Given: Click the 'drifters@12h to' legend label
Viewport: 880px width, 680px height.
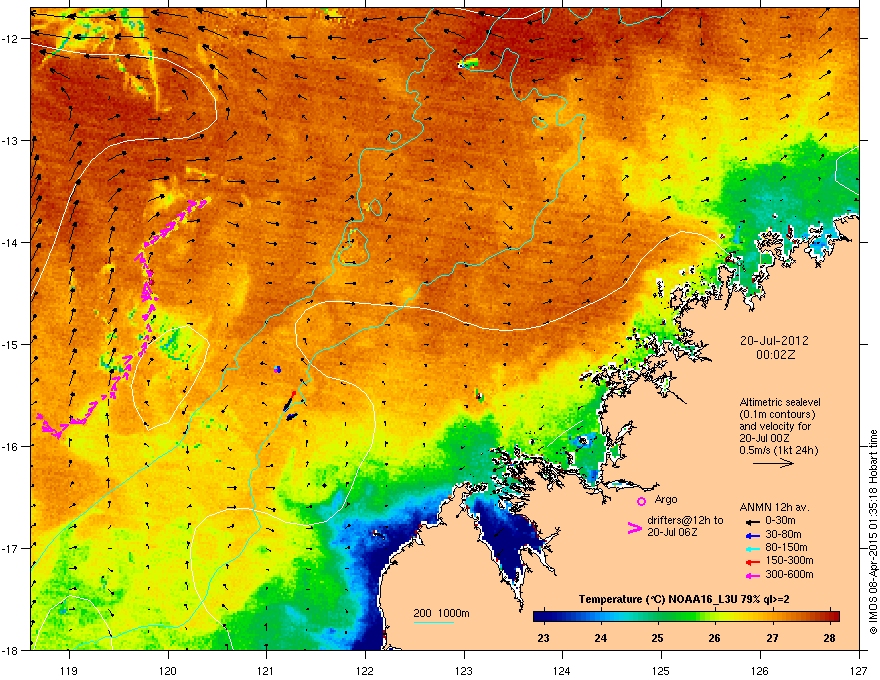Looking at the screenshot, I should coord(685,521).
